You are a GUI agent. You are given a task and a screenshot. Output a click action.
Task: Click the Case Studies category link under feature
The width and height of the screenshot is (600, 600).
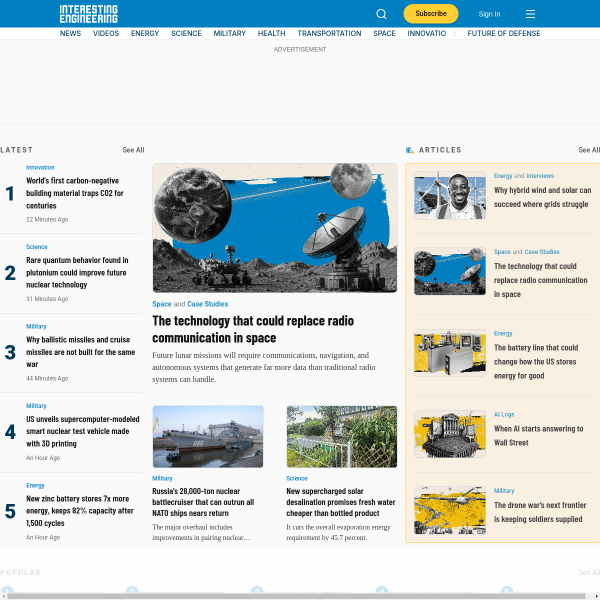[207, 304]
